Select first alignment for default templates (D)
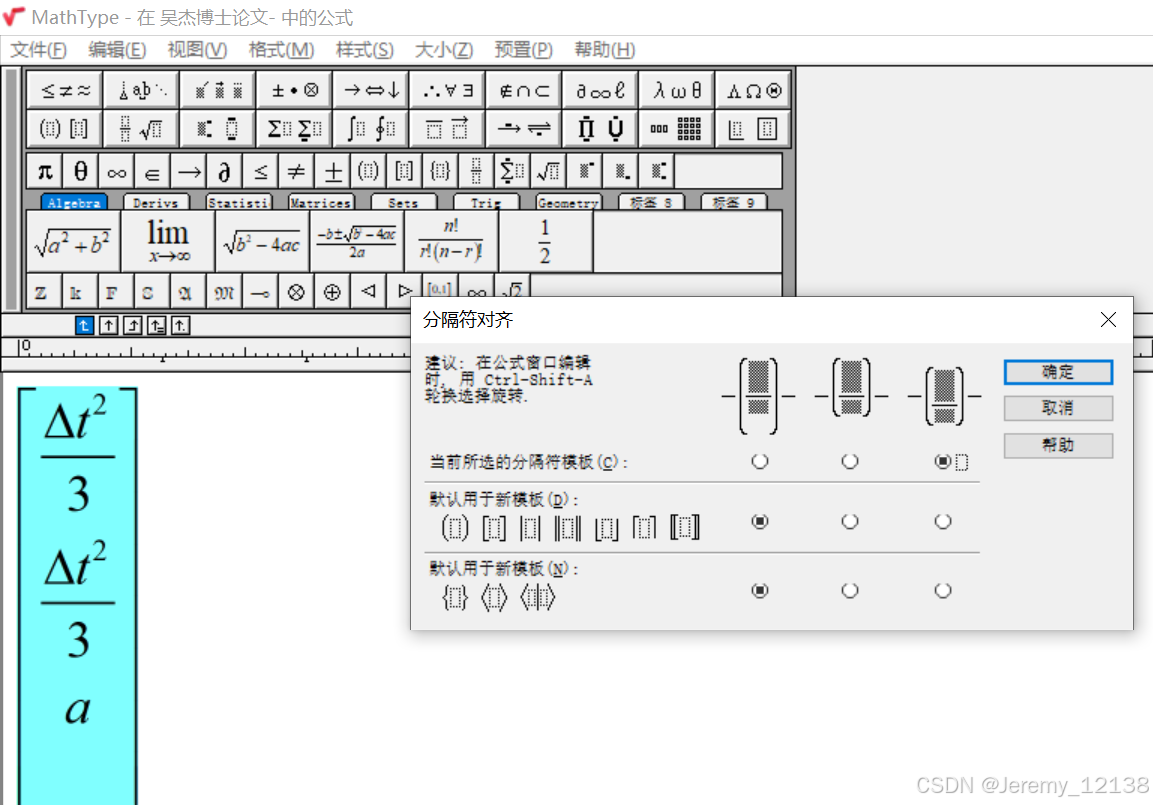1153x805 pixels. click(760, 521)
